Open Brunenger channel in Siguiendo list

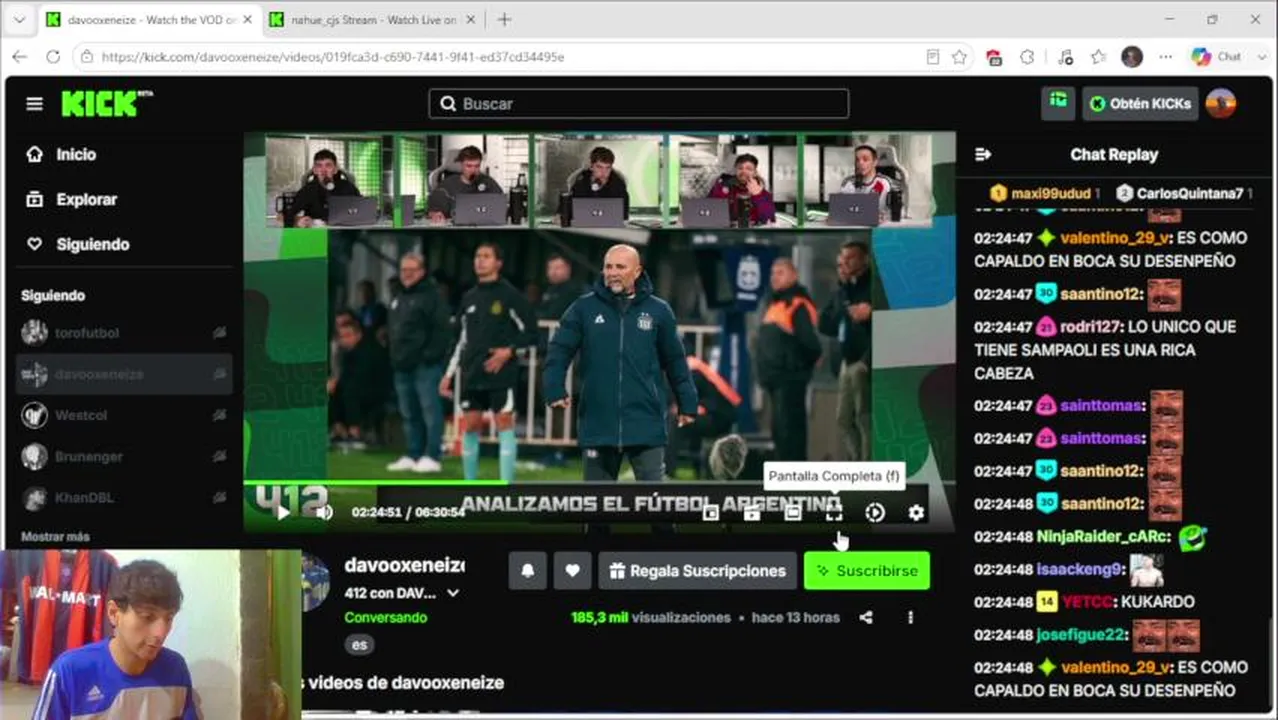[x=124, y=456]
